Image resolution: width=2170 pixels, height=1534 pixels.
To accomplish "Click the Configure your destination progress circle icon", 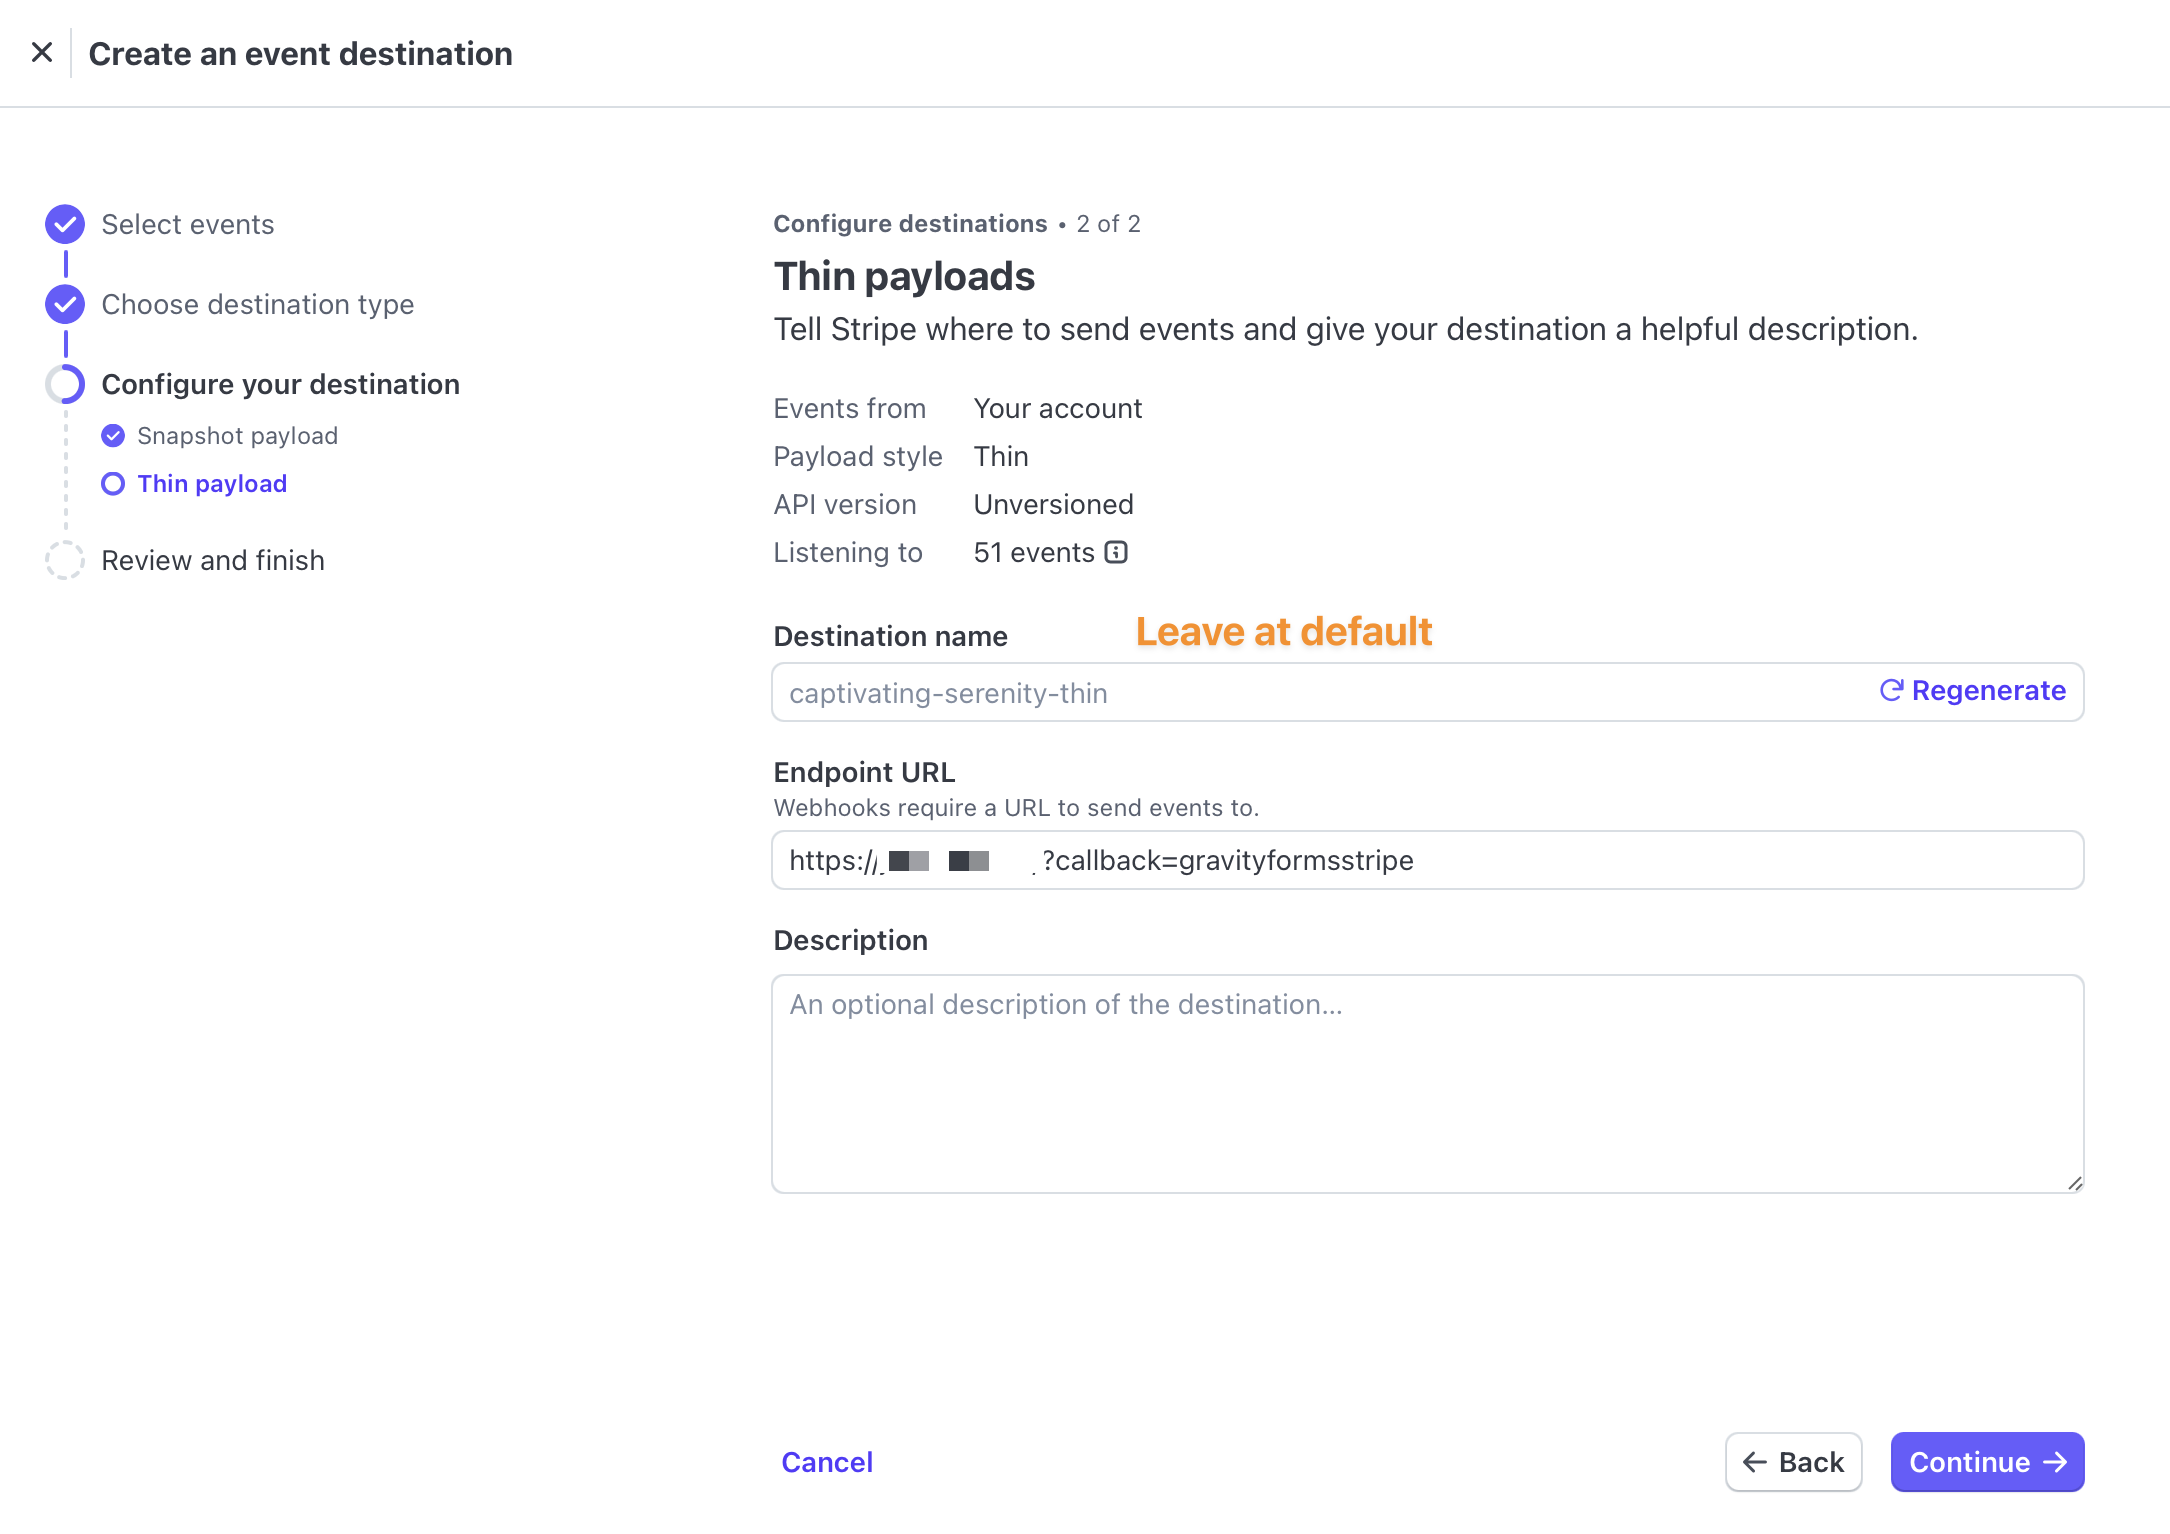I will [65, 384].
